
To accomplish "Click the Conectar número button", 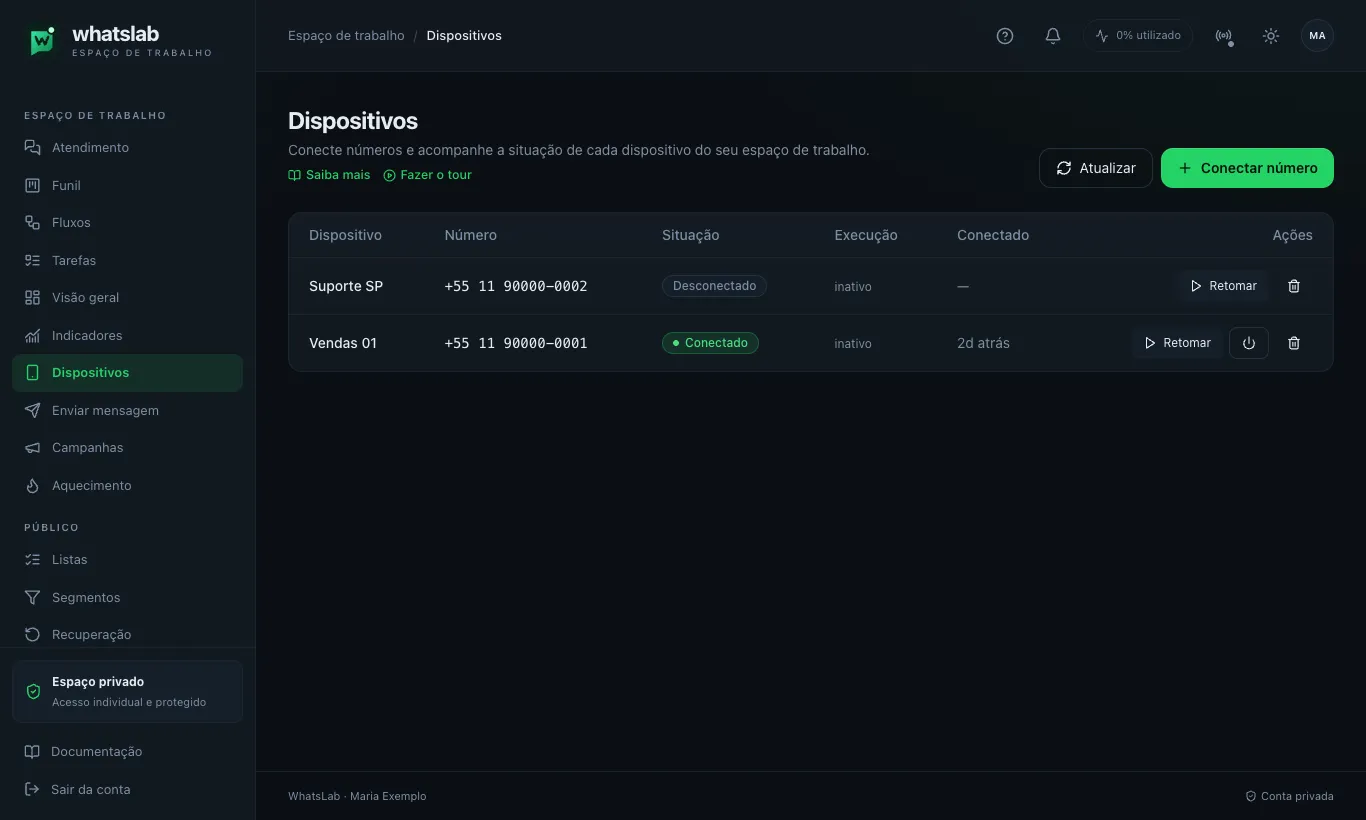I will coord(1247,168).
